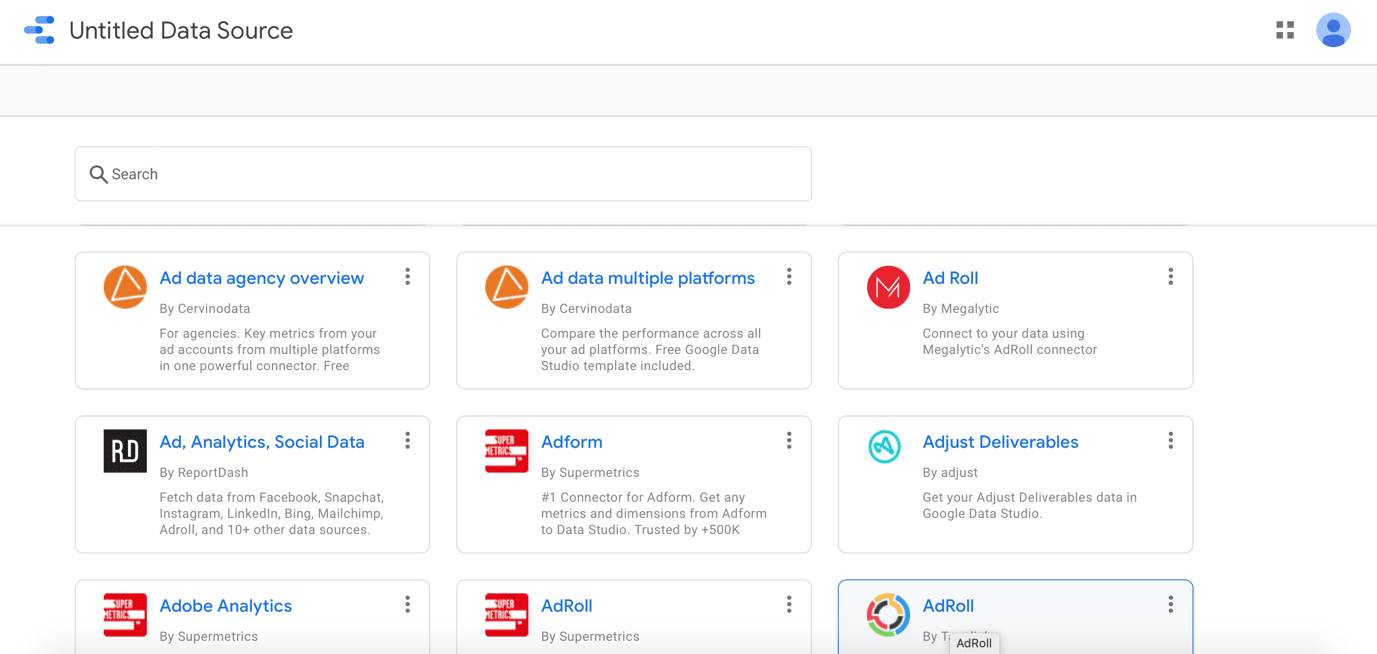Open the Google apps grid
The height and width of the screenshot is (654, 1377).
[1285, 31]
